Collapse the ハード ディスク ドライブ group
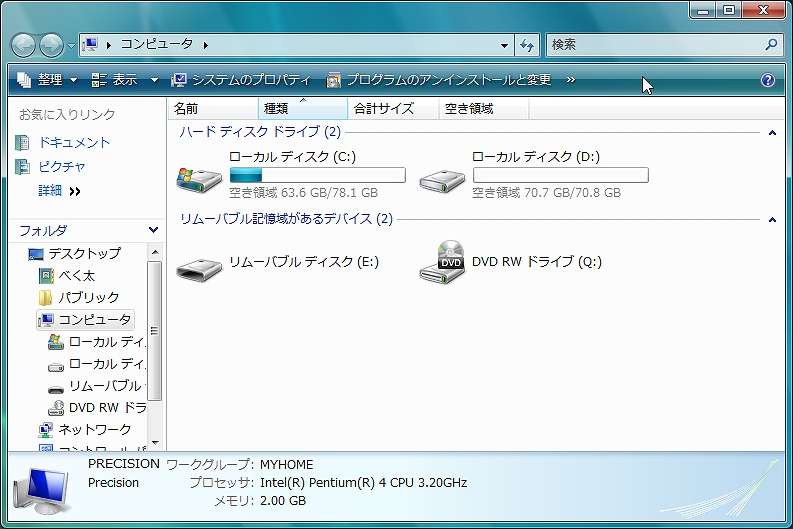 [x=772, y=132]
